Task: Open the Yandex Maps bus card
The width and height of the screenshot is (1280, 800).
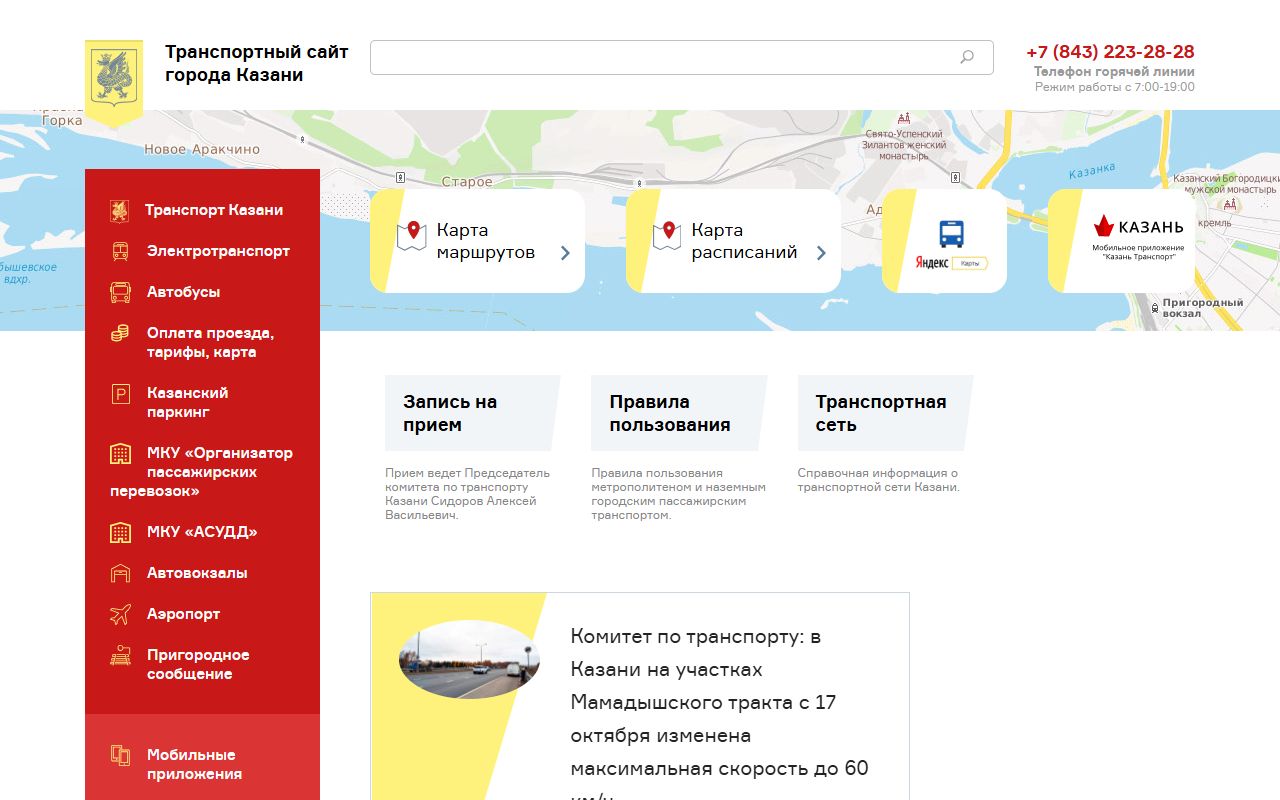Action: (944, 241)
